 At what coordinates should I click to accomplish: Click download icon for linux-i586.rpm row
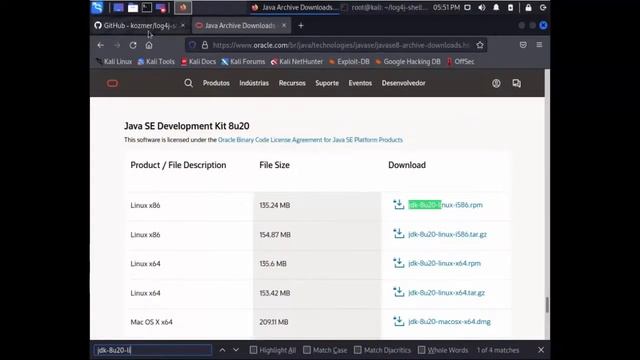(x=398, y=204)
